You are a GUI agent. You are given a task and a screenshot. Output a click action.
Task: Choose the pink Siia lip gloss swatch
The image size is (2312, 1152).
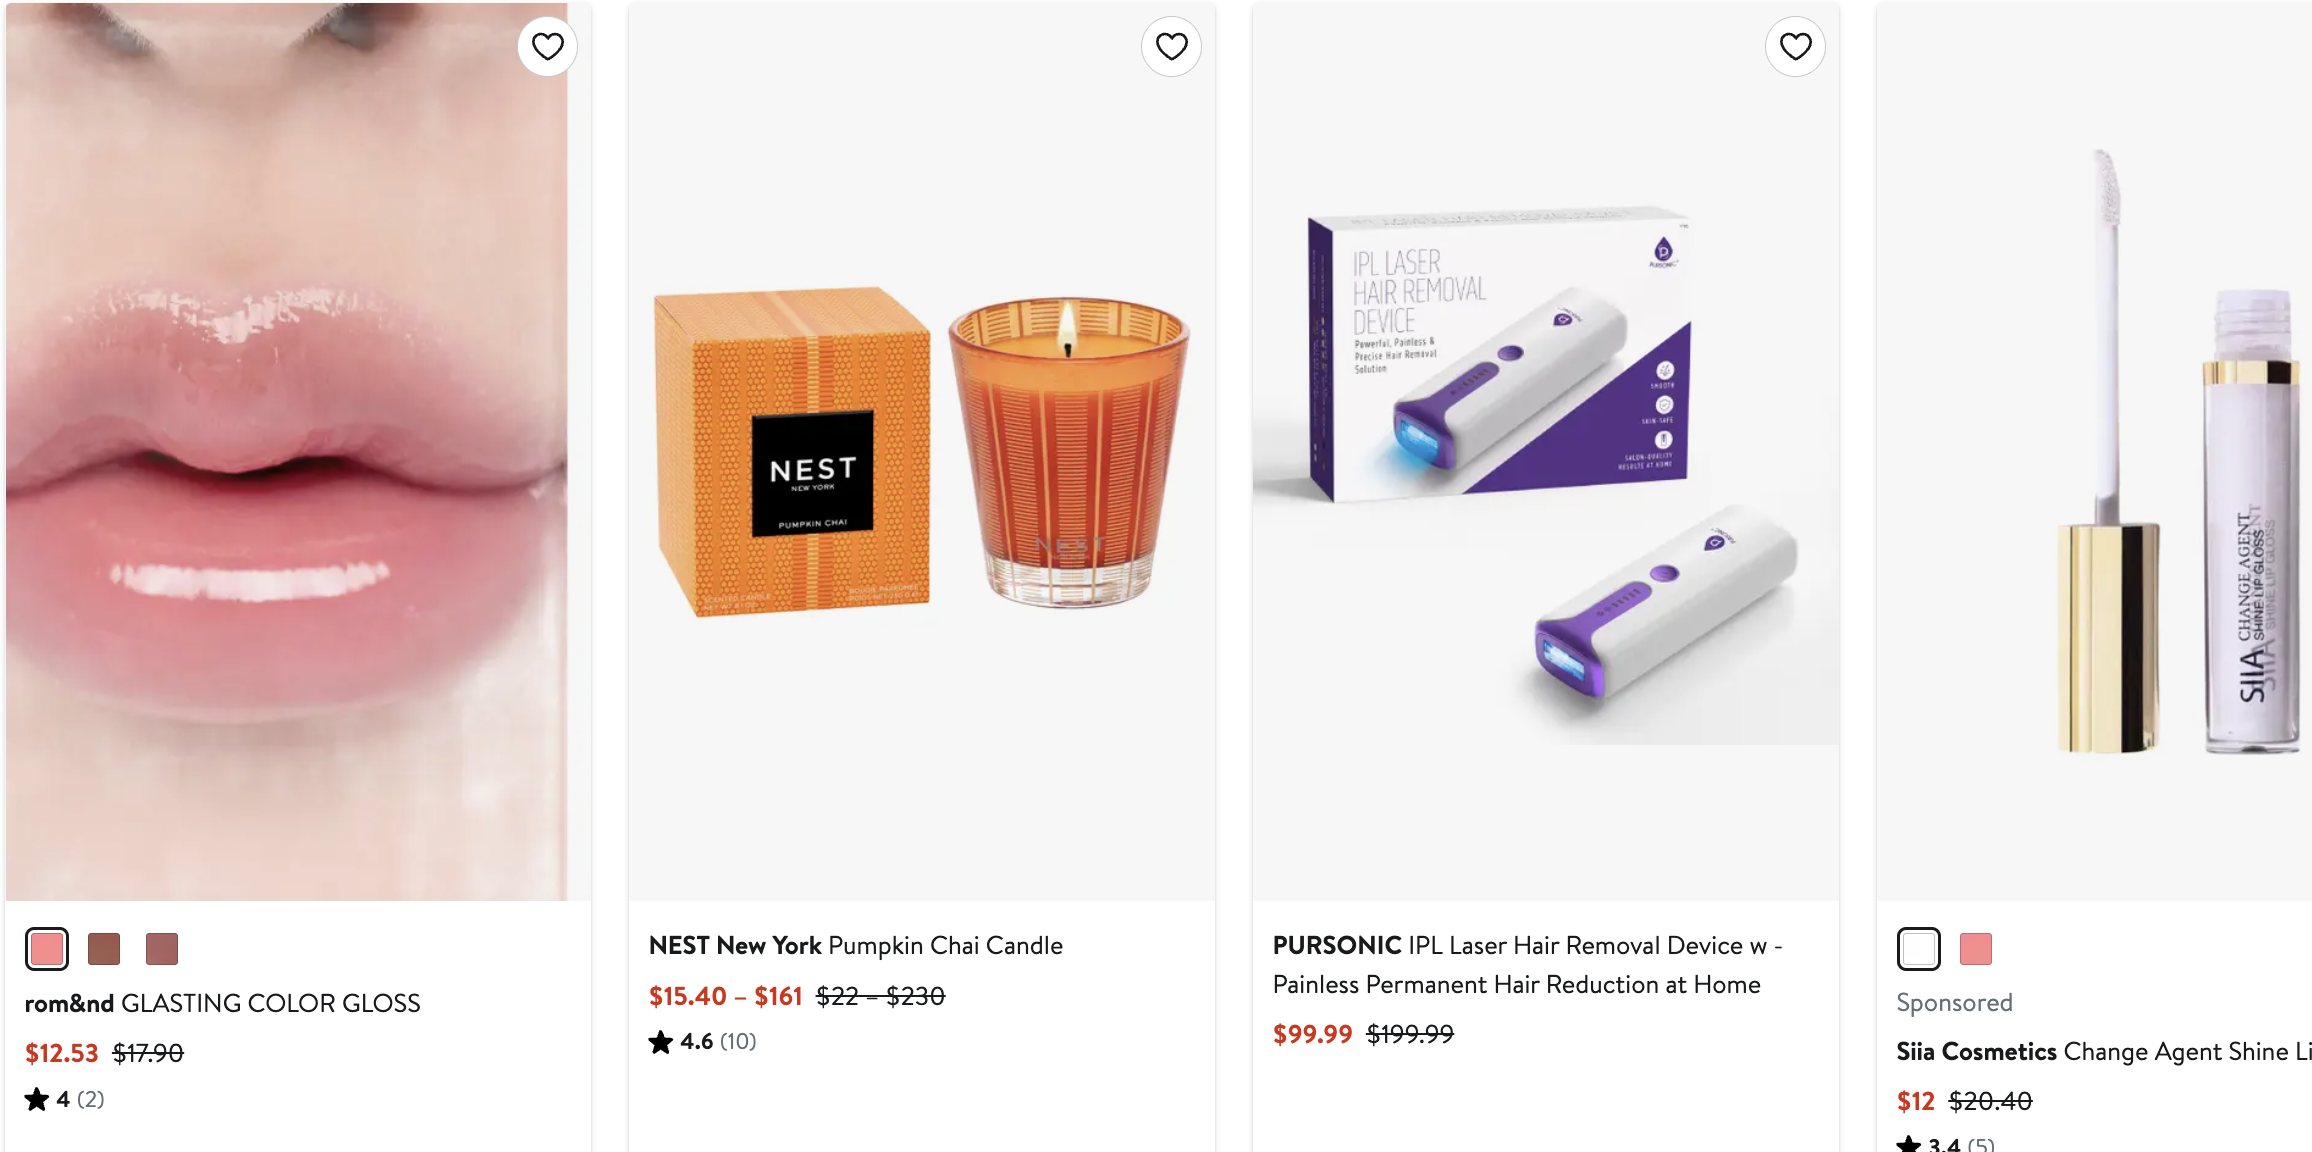point(1975,949)
